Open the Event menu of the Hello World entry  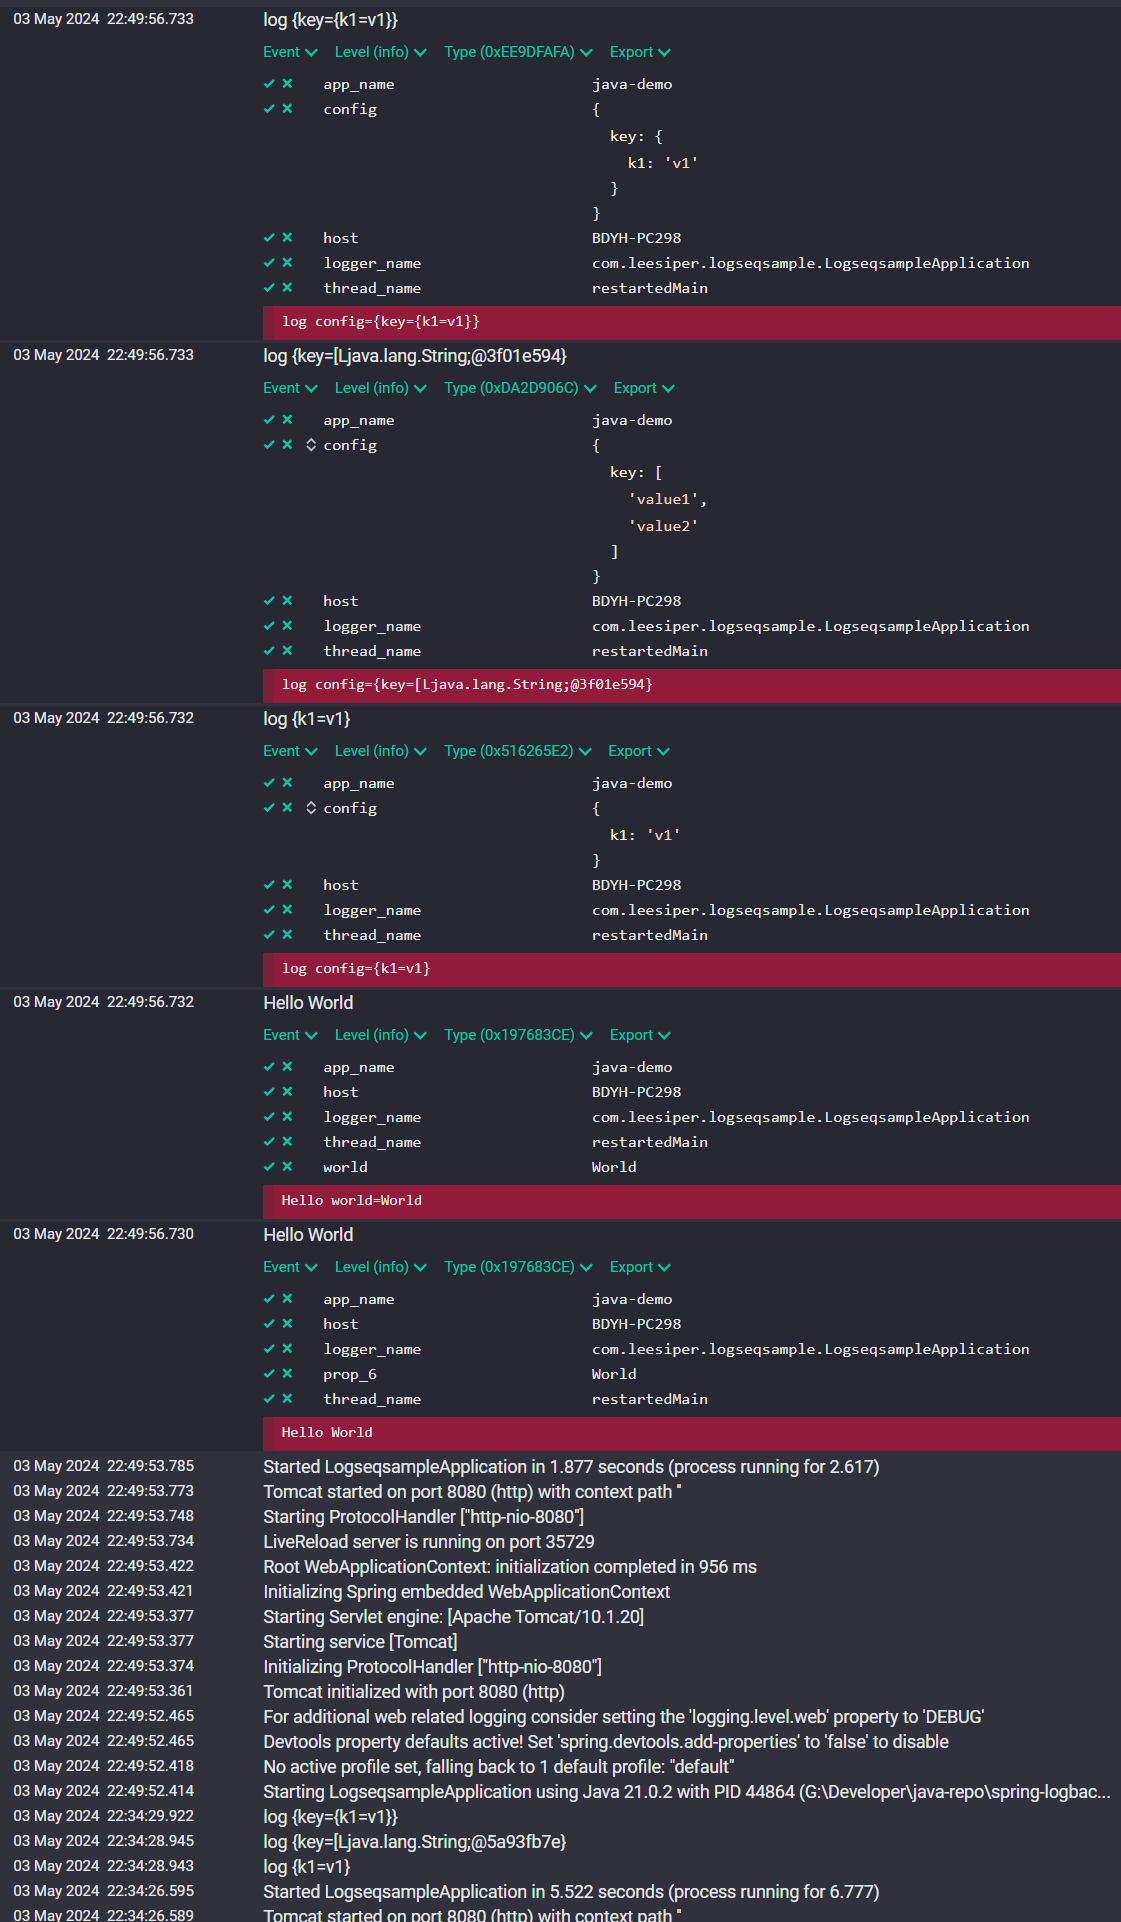click(x=290, y=1035)
